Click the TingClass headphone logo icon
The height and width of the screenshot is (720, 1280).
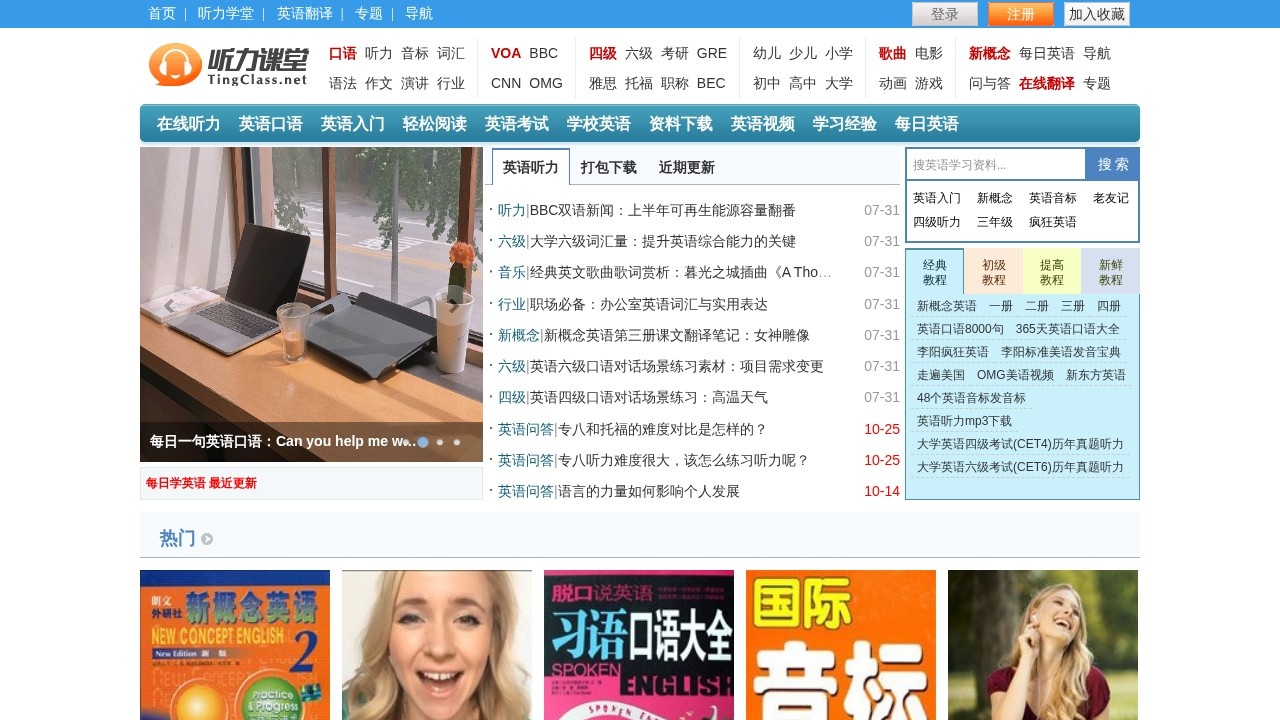pyautogui.click(x=176, y=66)
